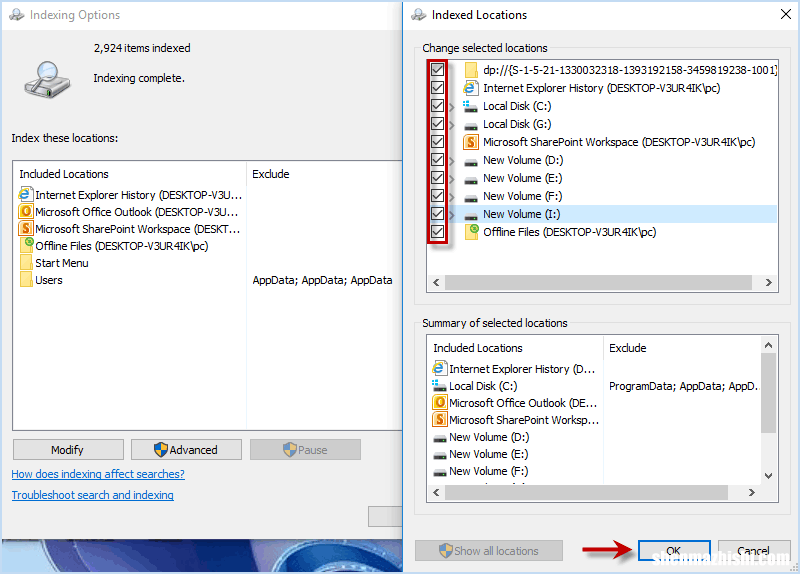800x574 pixels.
Task: Expand New Volume (E:) tree node
Action: click(x=452, y=179)
